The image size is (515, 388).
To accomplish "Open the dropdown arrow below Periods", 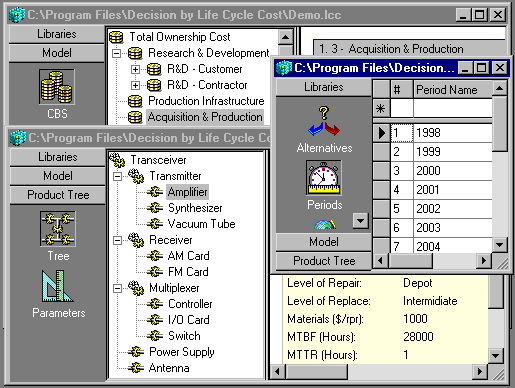I will 360,221.
